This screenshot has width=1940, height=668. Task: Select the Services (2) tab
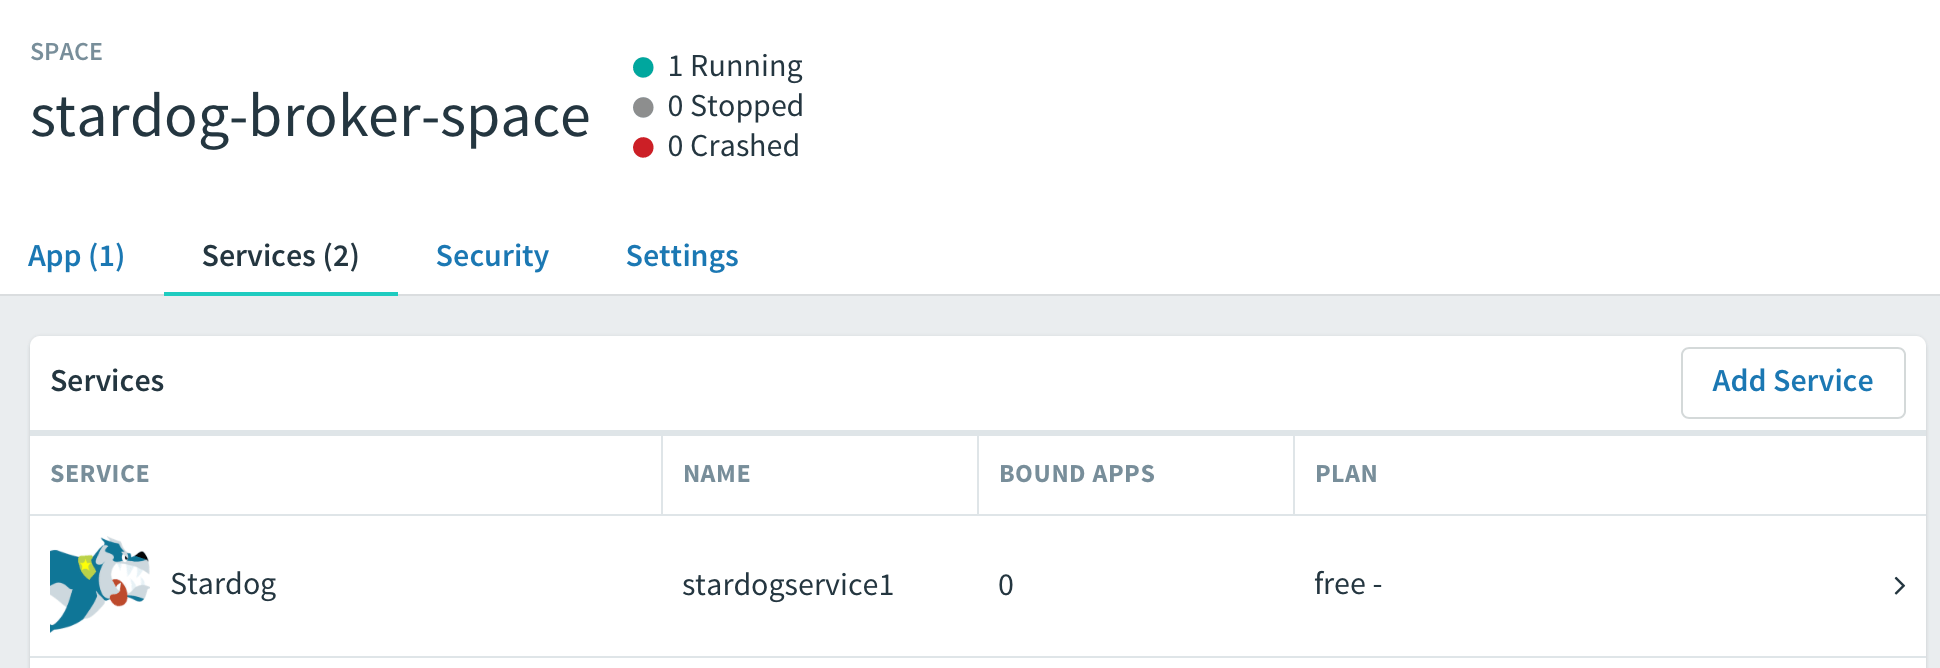pyautogui.click(x=280, y=256)
